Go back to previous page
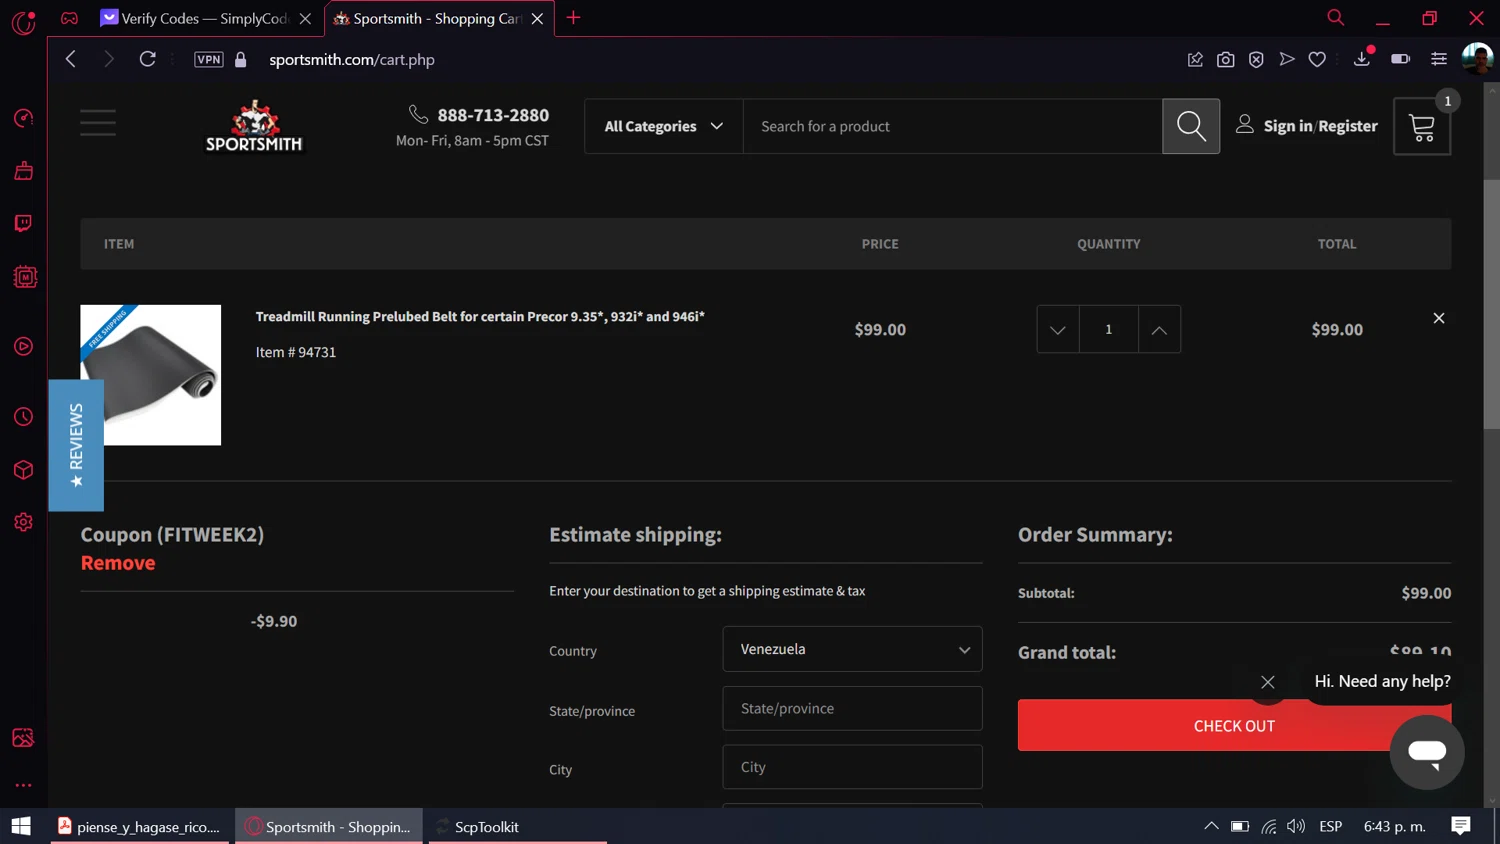The height and width of the screenshot is (844, 1500). click(71, 59)
